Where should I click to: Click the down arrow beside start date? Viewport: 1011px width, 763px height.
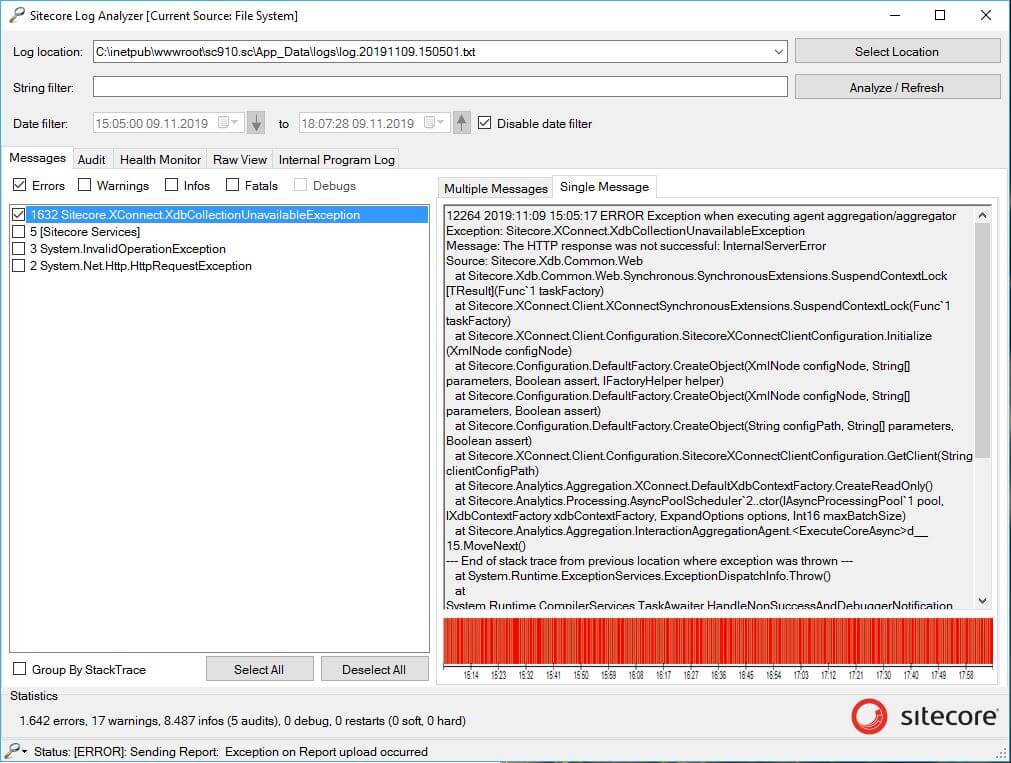tap(256, 123)
